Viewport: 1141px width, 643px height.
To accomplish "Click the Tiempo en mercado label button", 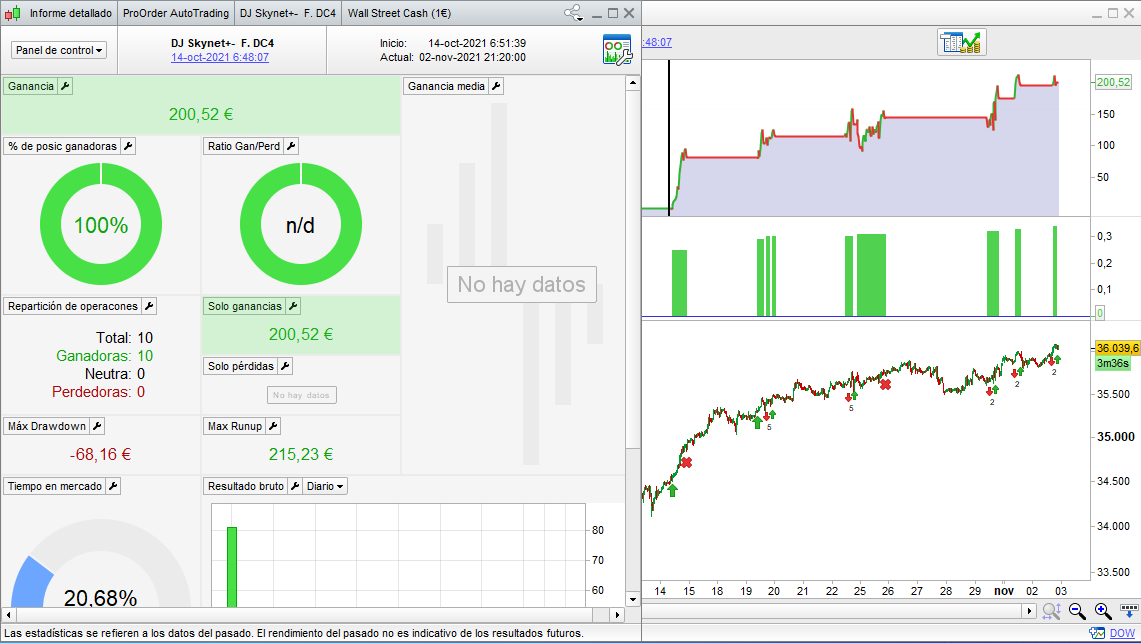I will point(55,486).
